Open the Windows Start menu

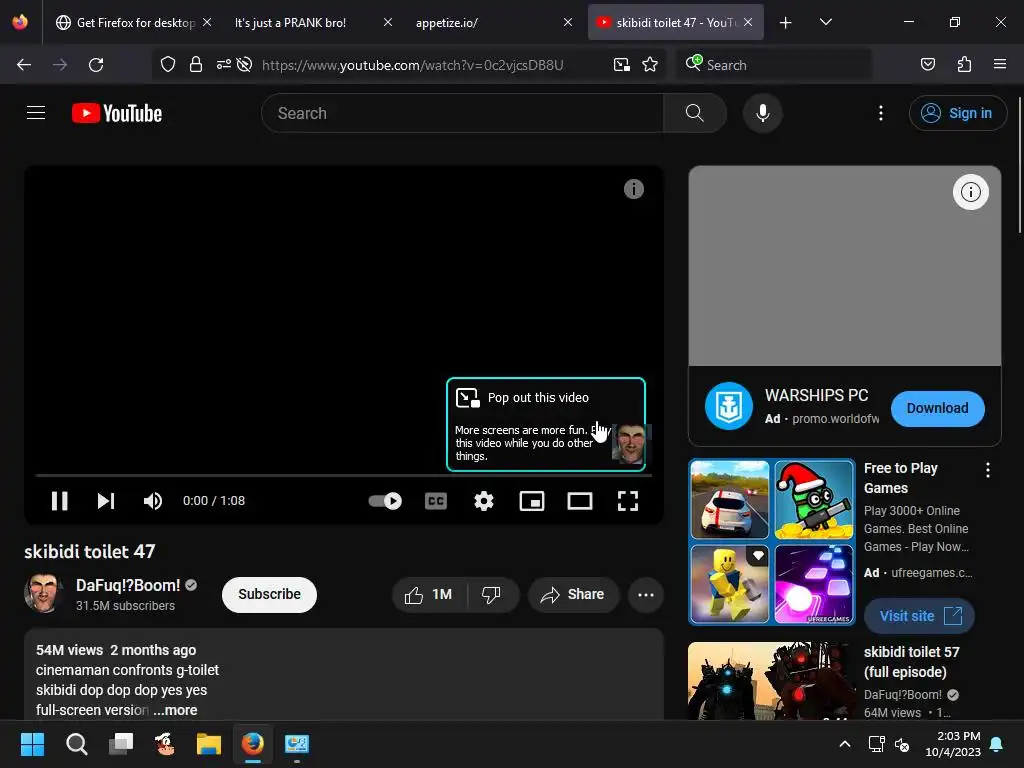coord(32,744)
